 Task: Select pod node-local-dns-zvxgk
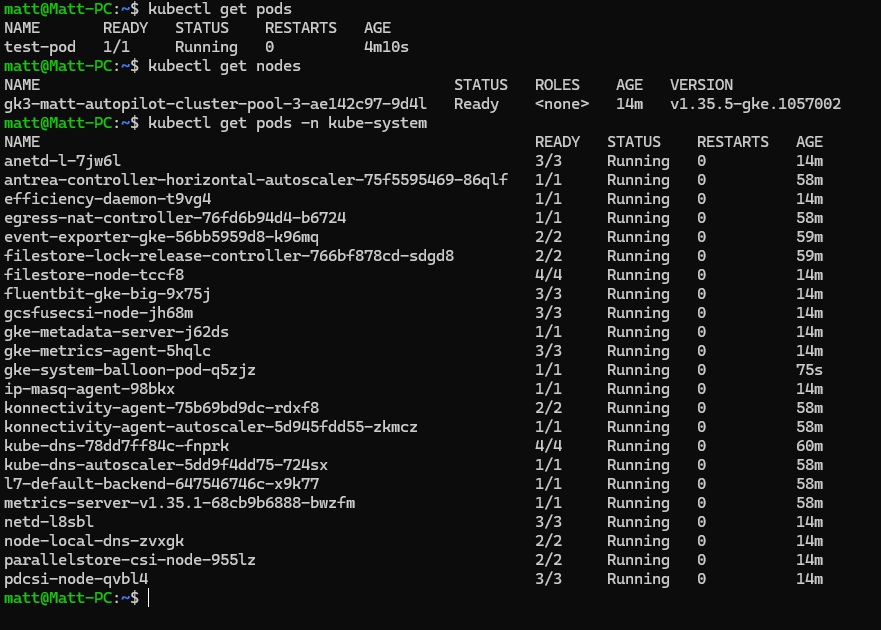[94, 541]
